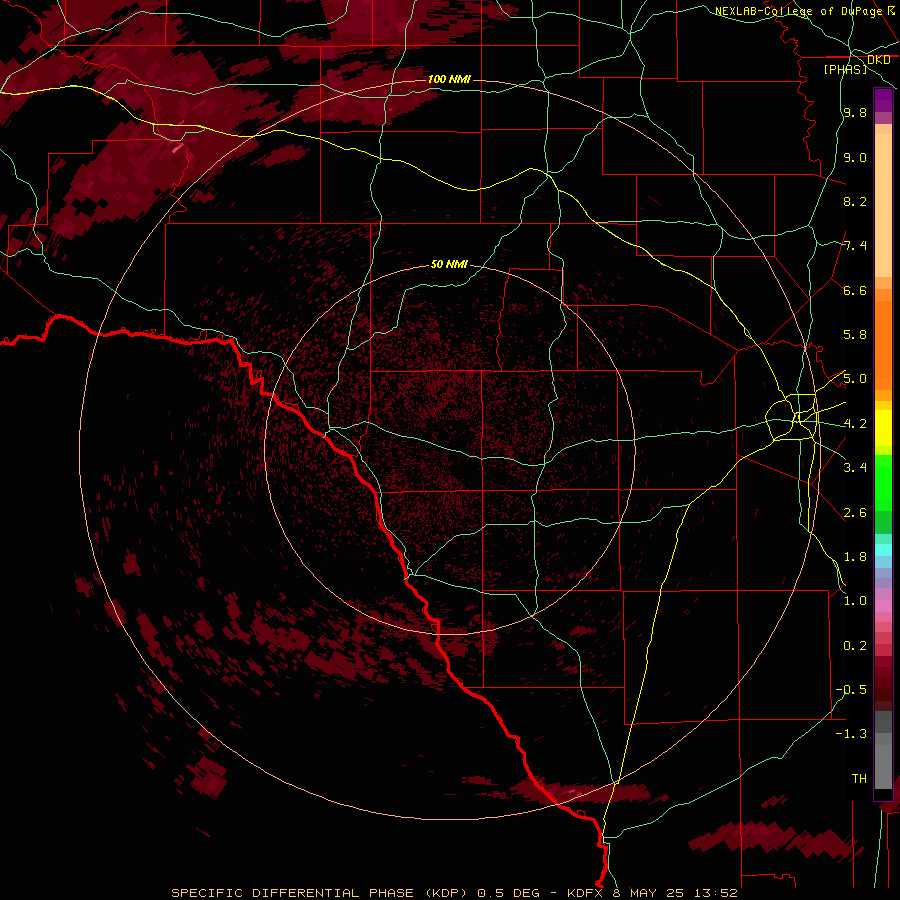Click the 50 NMI range ring label
The width and height of the screenshot is (900, 900).
[x=449, y=264]
